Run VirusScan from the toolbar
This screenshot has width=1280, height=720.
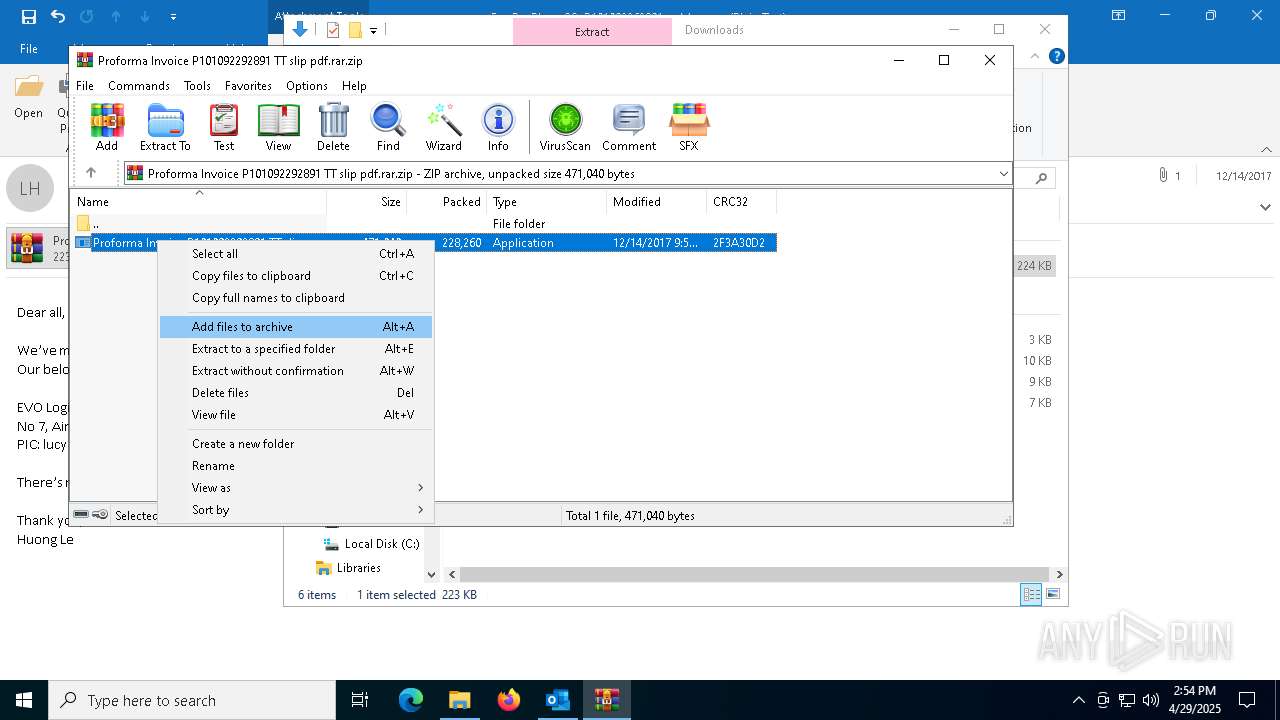[x=565, y=127]
